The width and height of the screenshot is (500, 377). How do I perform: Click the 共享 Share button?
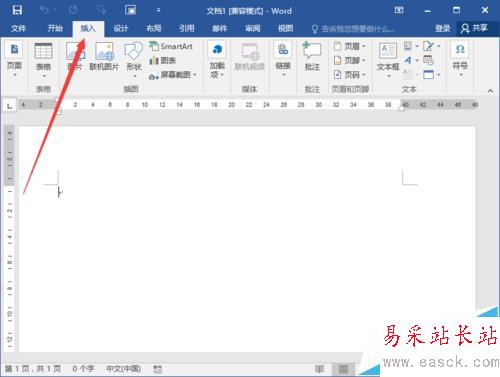coord(474,28)
